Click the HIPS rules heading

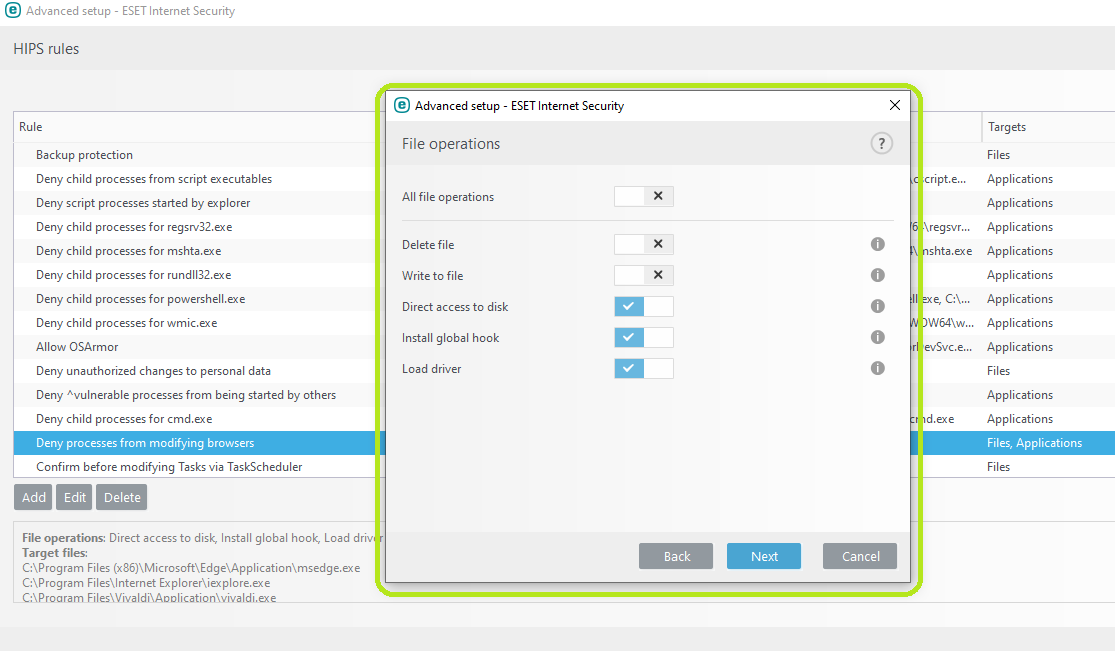46,49
